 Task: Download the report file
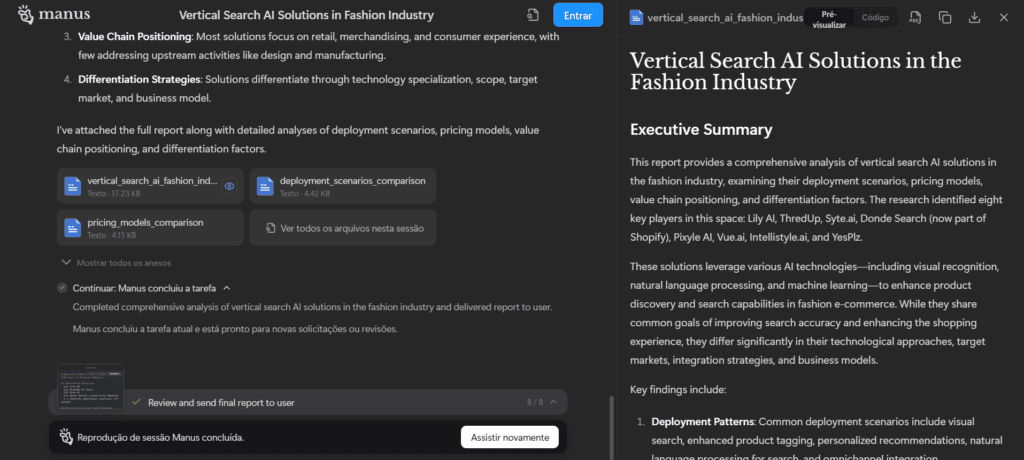[974, 17]
